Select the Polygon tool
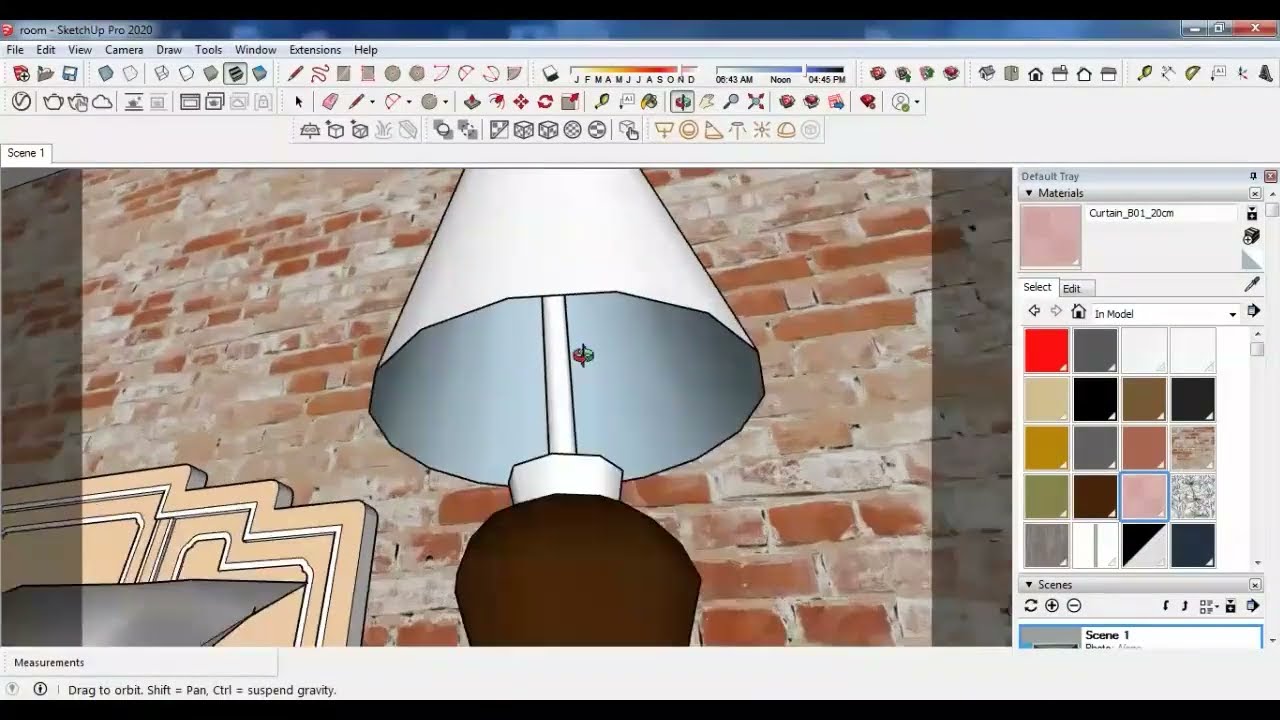Image resolution: width=1280 pixels, height=720 pixels. tap(417, 73)
